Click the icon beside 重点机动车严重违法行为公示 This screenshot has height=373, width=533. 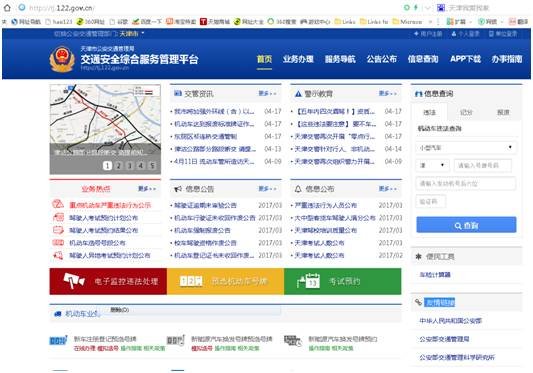[58, 205]
